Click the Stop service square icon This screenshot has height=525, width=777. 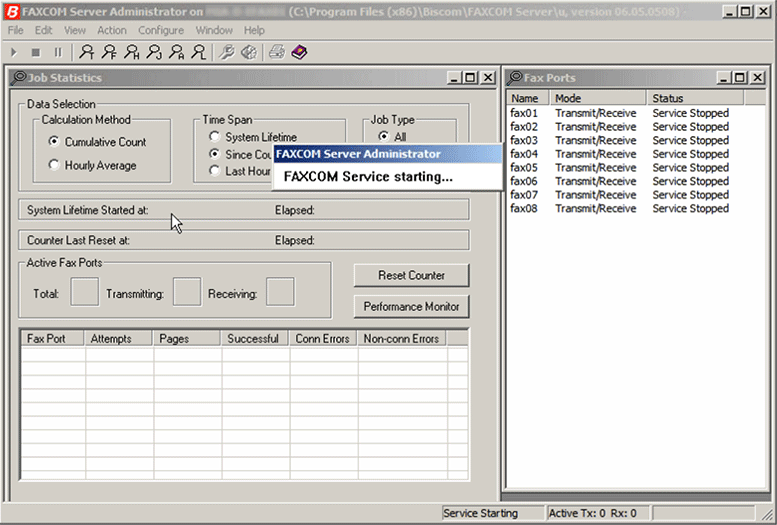pyautogui.click(x=36, y=52)
